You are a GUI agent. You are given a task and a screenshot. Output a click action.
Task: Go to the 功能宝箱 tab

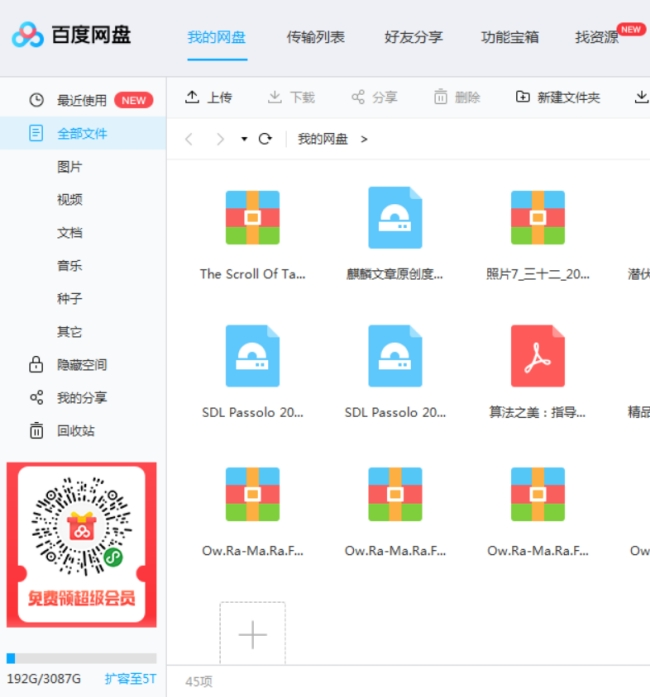(x=510, y=37)
